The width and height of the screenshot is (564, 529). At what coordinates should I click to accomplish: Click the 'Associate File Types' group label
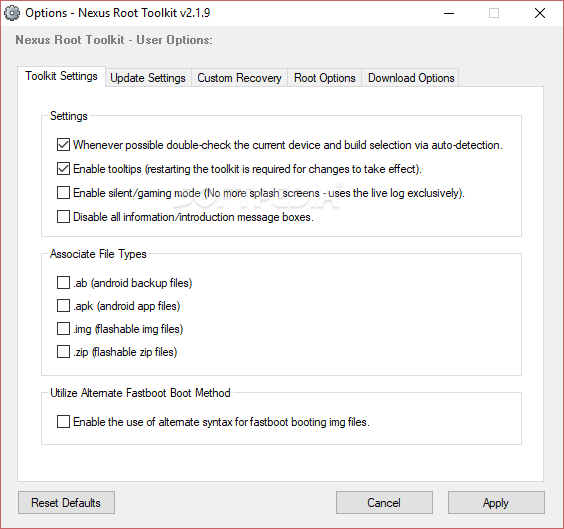[x=98, y=254]
